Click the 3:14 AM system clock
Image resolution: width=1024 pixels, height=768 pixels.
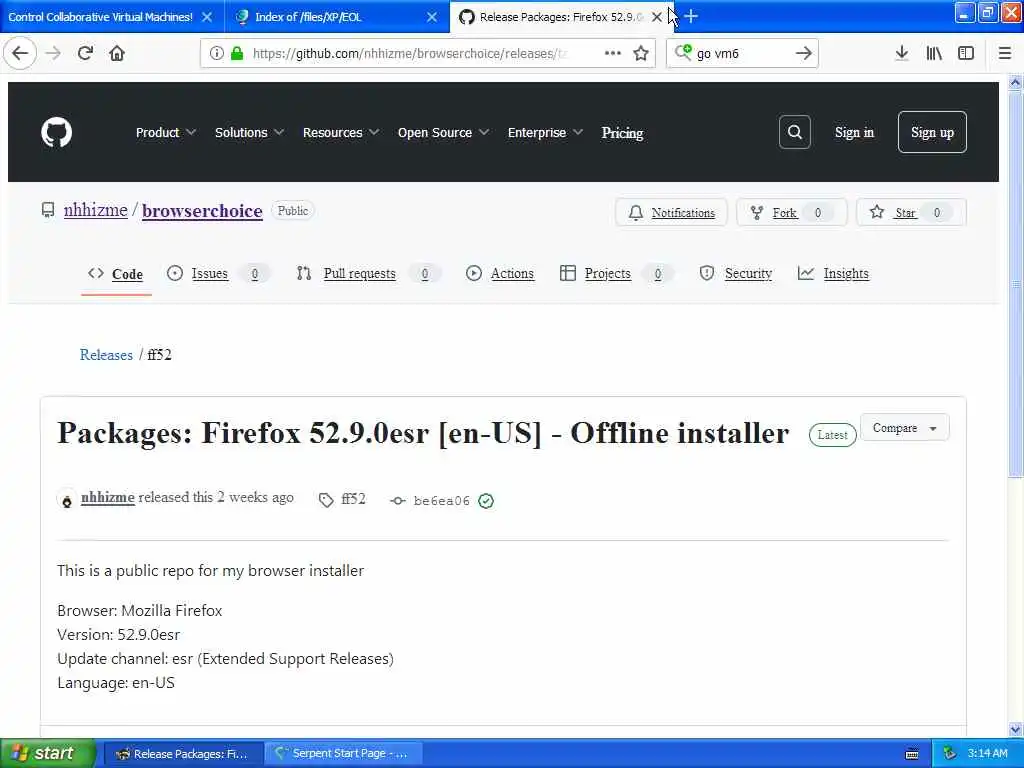(x=987, y=754)
